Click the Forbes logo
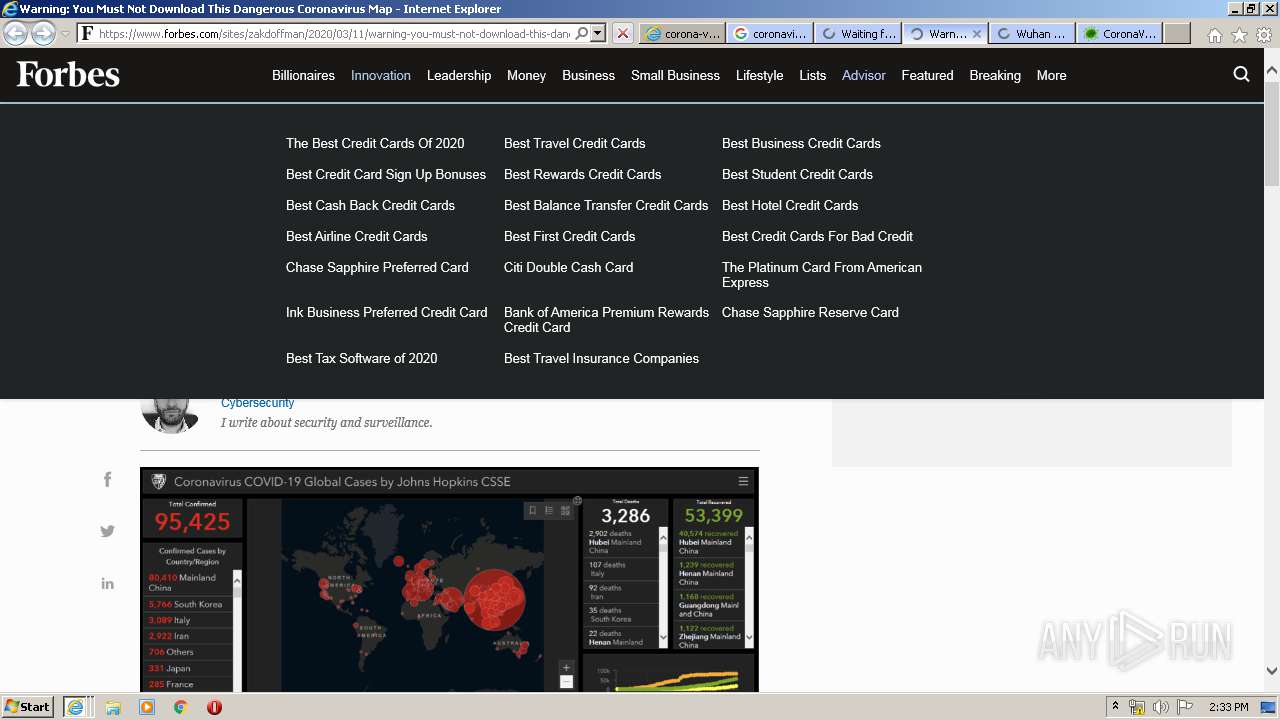1280x720 pixels. pyautogui.click(x=68, y=75)
